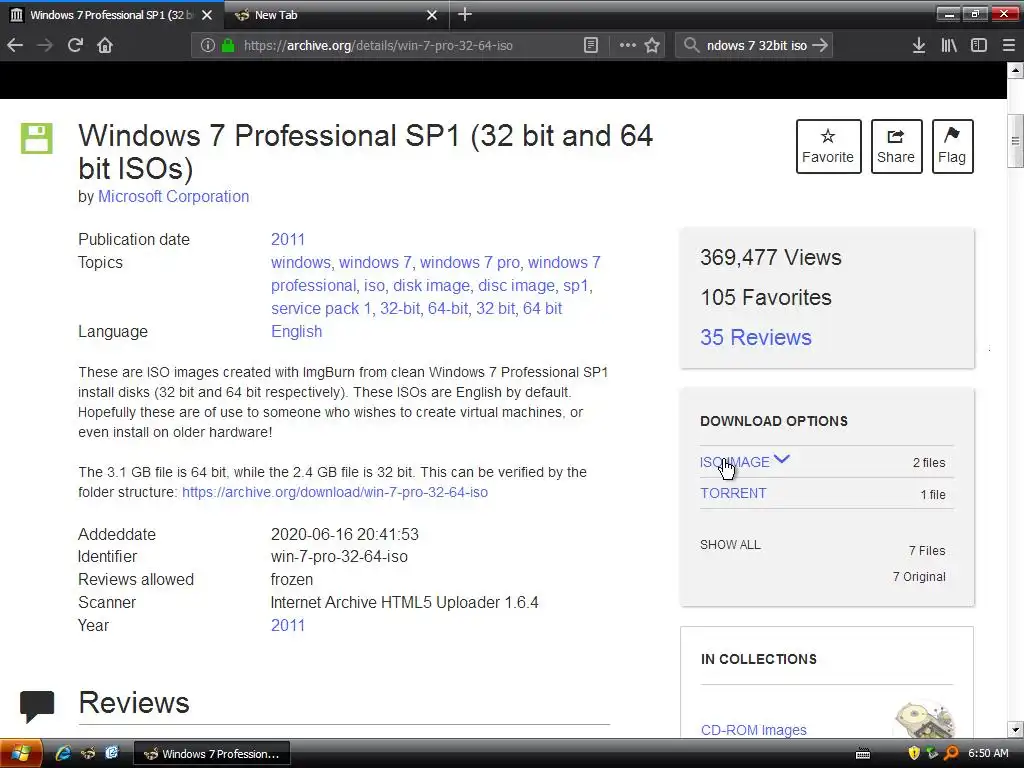The width and height of the screenshot is (1024, 768).
Task: Open the English language link
Action: 296,331
